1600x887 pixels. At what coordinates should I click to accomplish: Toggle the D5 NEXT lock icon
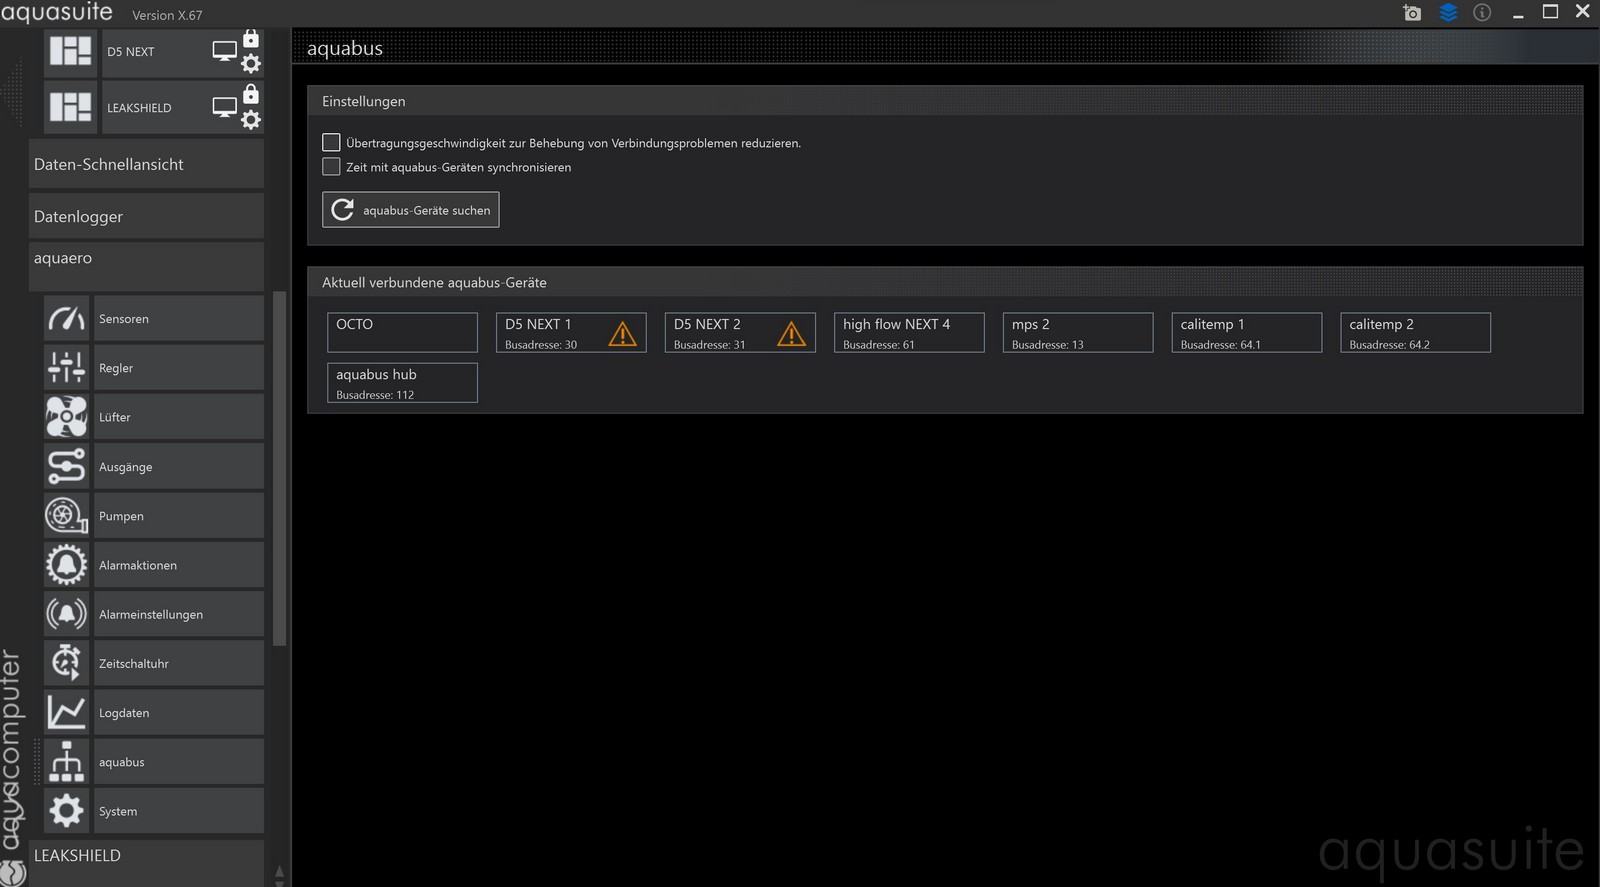click(251, 38)
